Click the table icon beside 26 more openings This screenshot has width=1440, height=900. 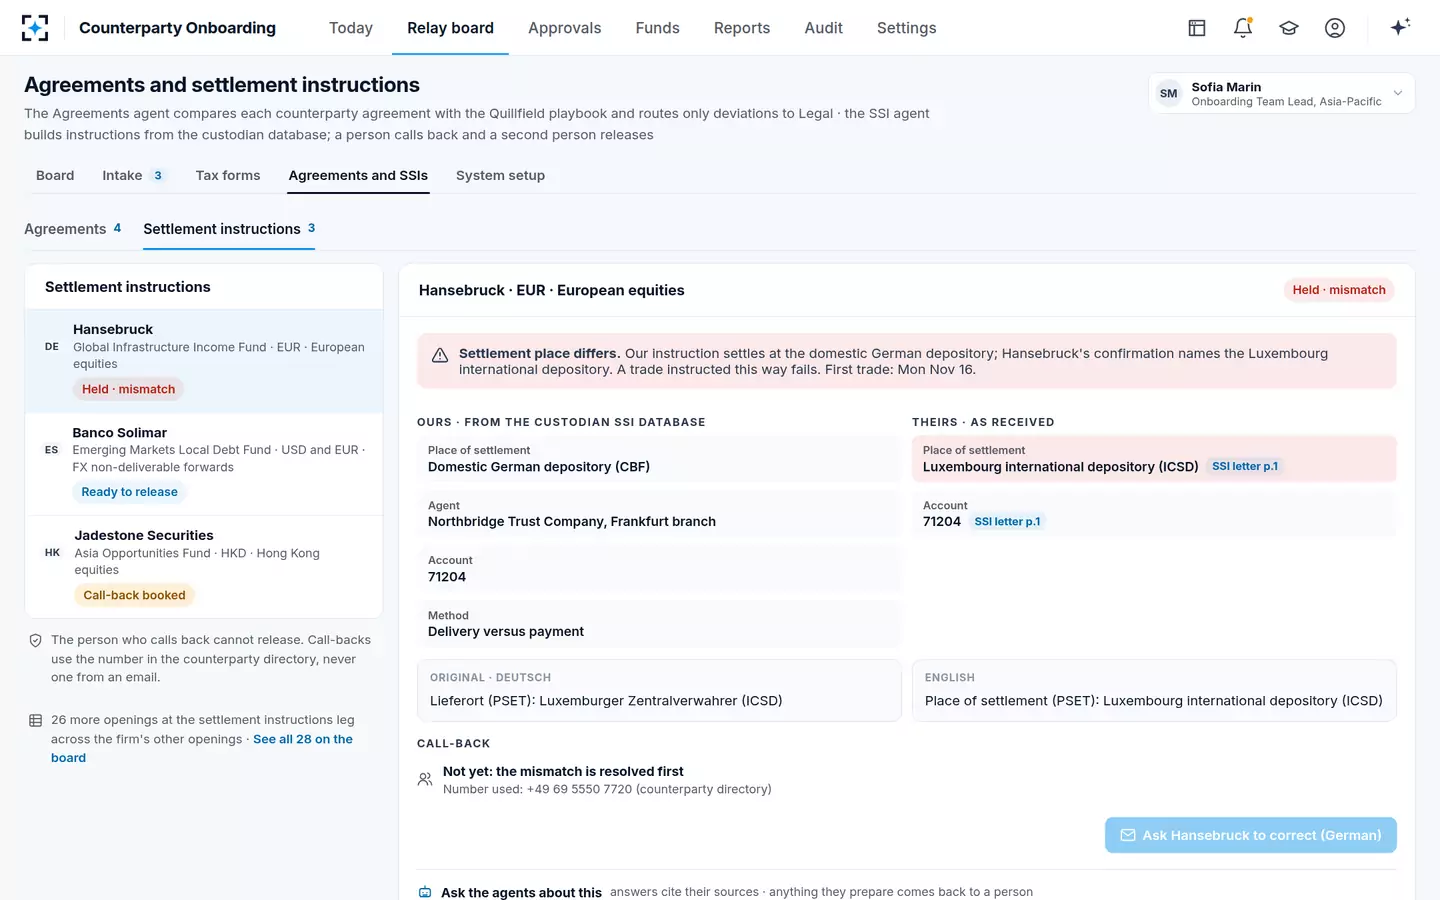point(35,720)
